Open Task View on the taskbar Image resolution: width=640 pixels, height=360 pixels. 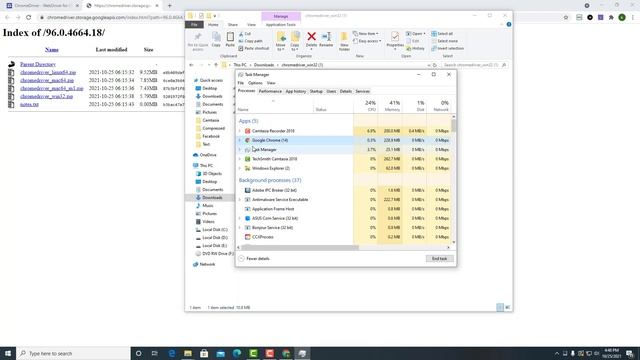[x=154, y=353]
